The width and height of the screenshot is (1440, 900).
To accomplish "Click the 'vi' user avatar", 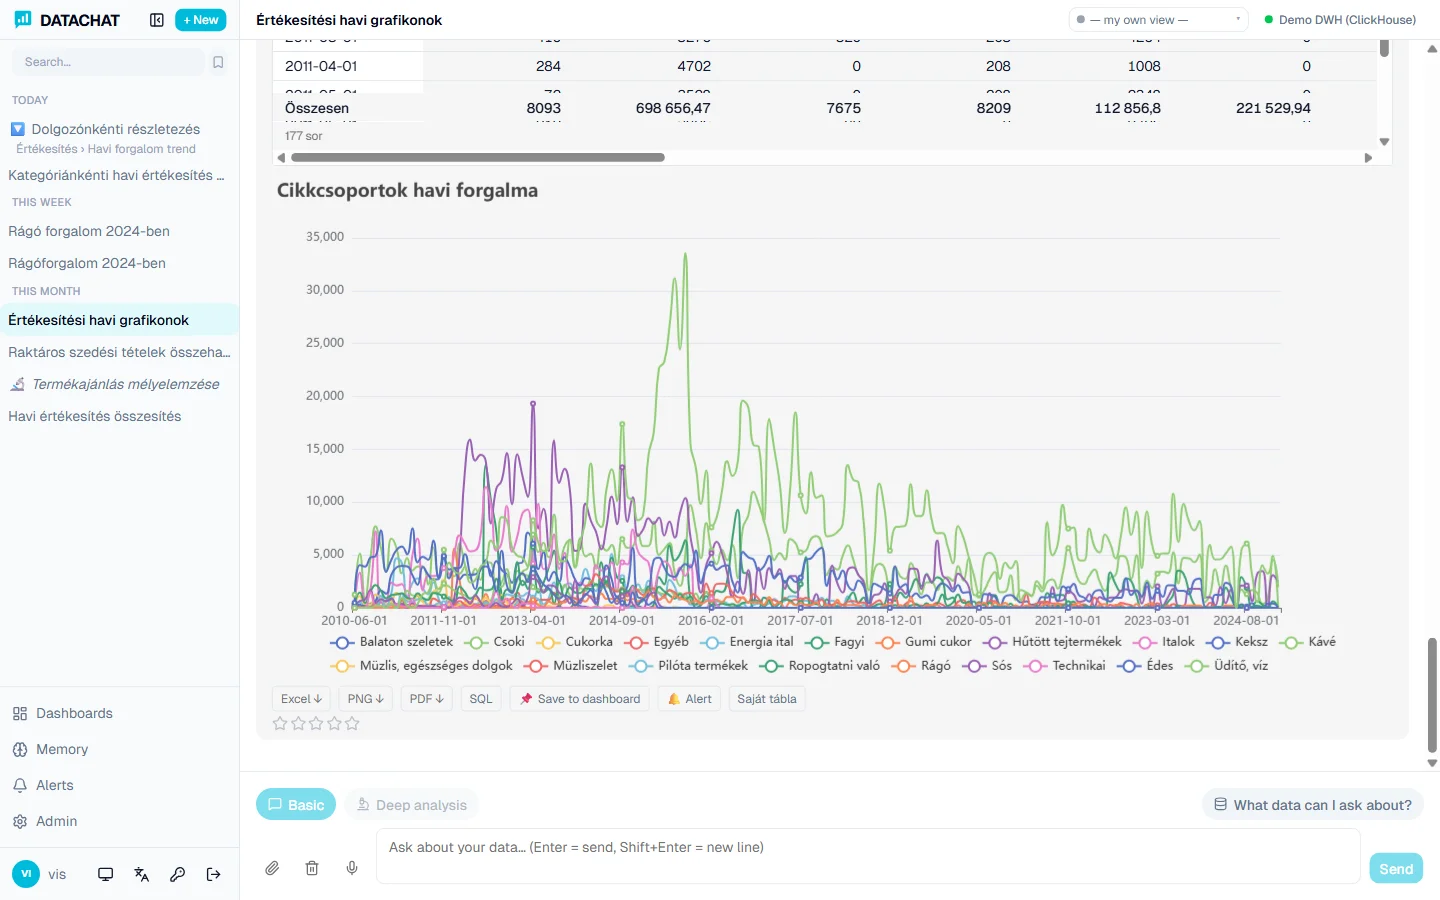I will (x=26, y=874).
